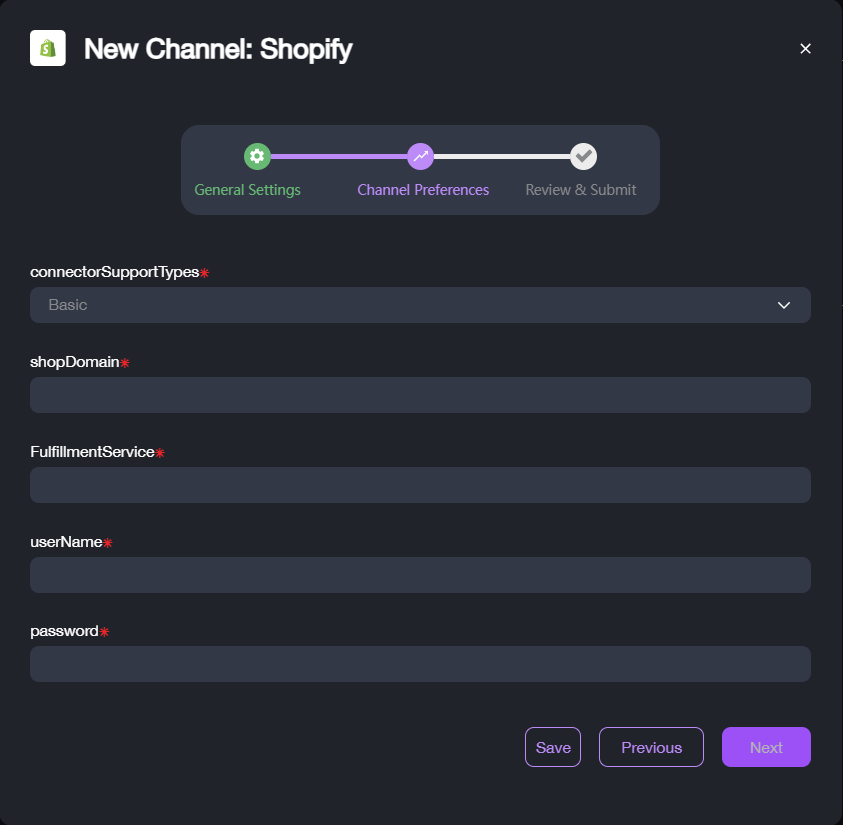Select the Channel Preferences step label

pos(423,190)
